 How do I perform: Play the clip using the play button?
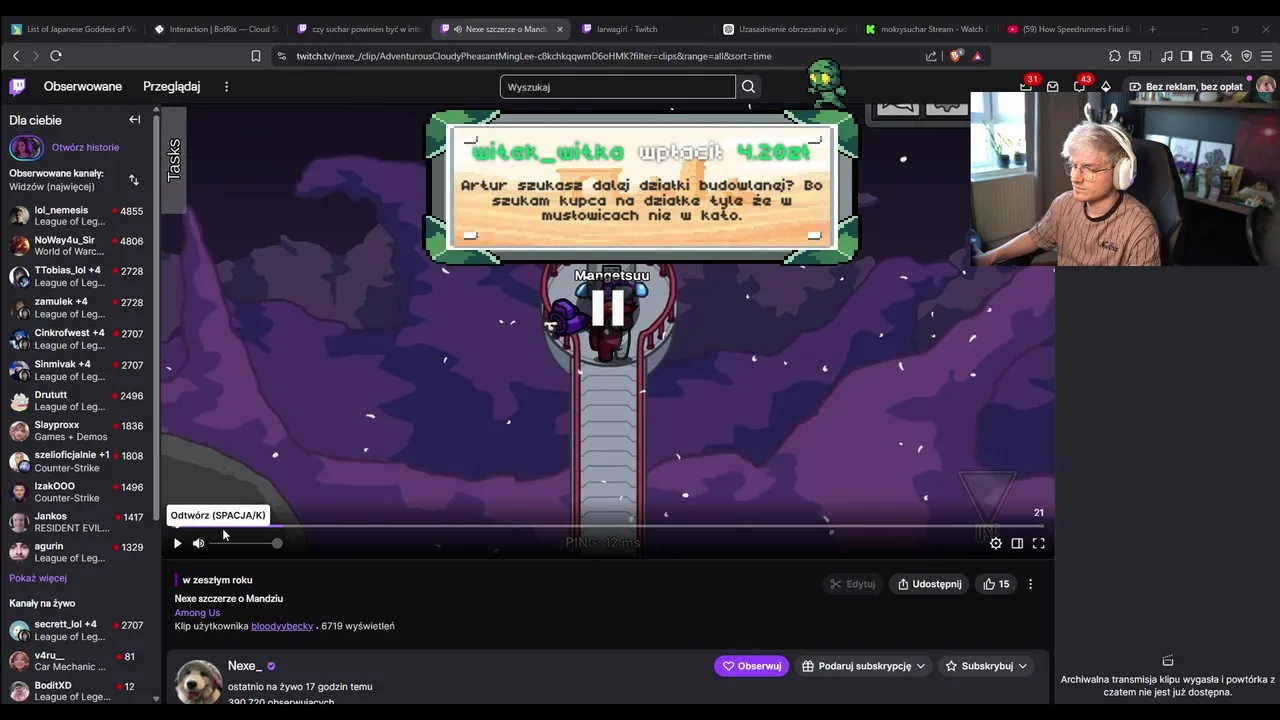[x=177, y=543]
